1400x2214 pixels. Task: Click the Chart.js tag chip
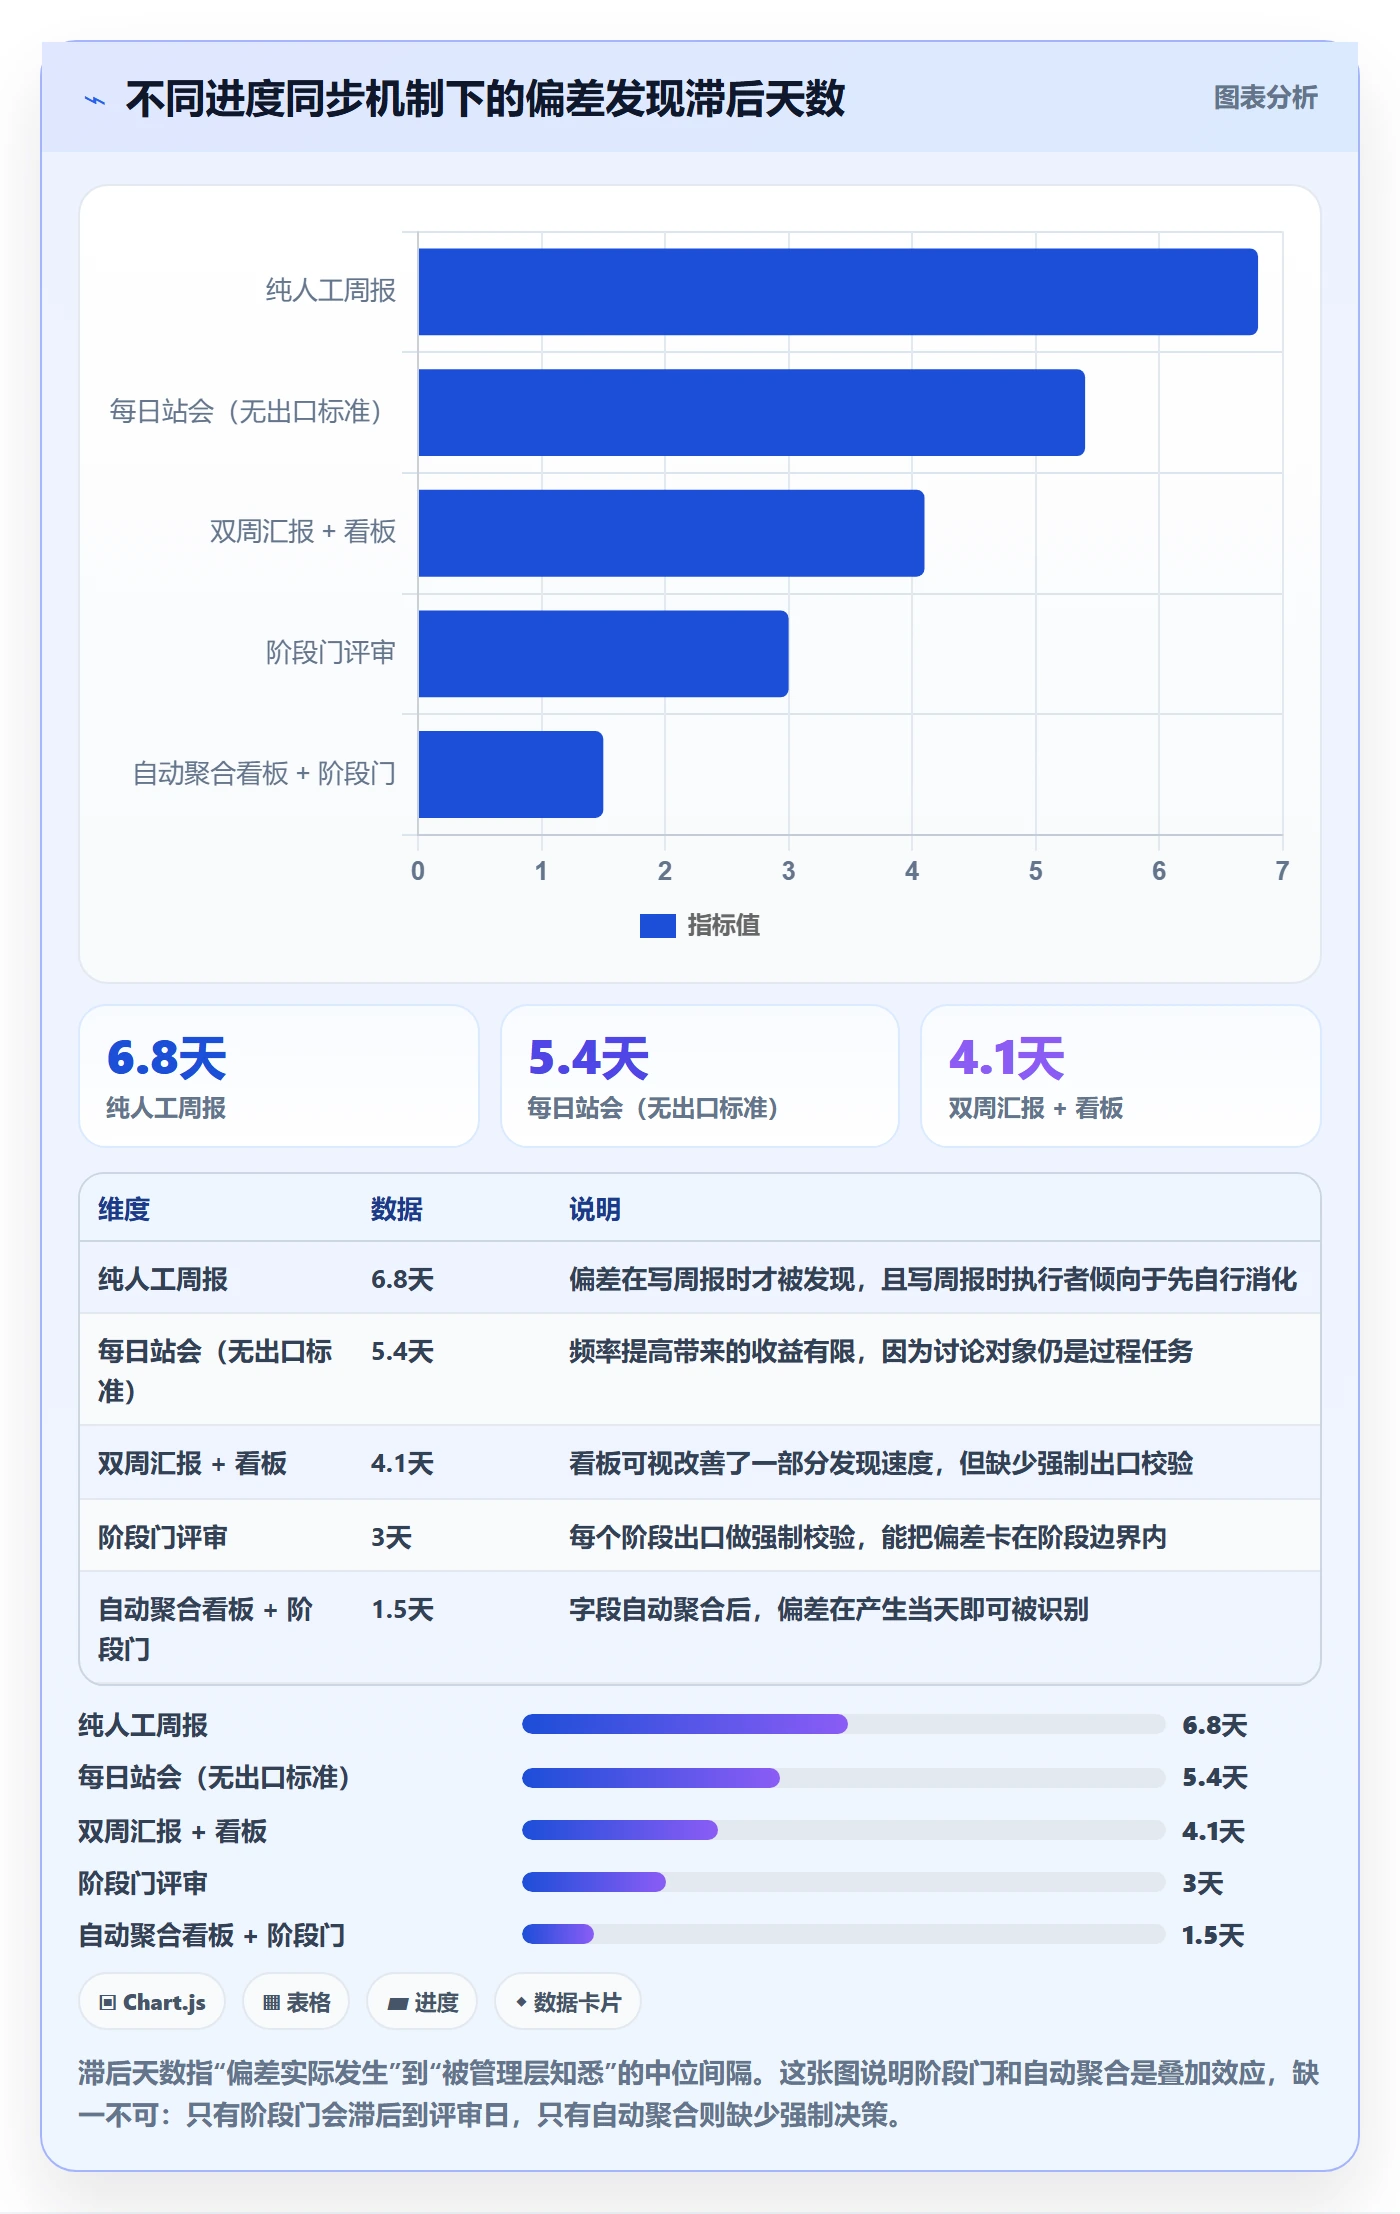(152, 2002)
